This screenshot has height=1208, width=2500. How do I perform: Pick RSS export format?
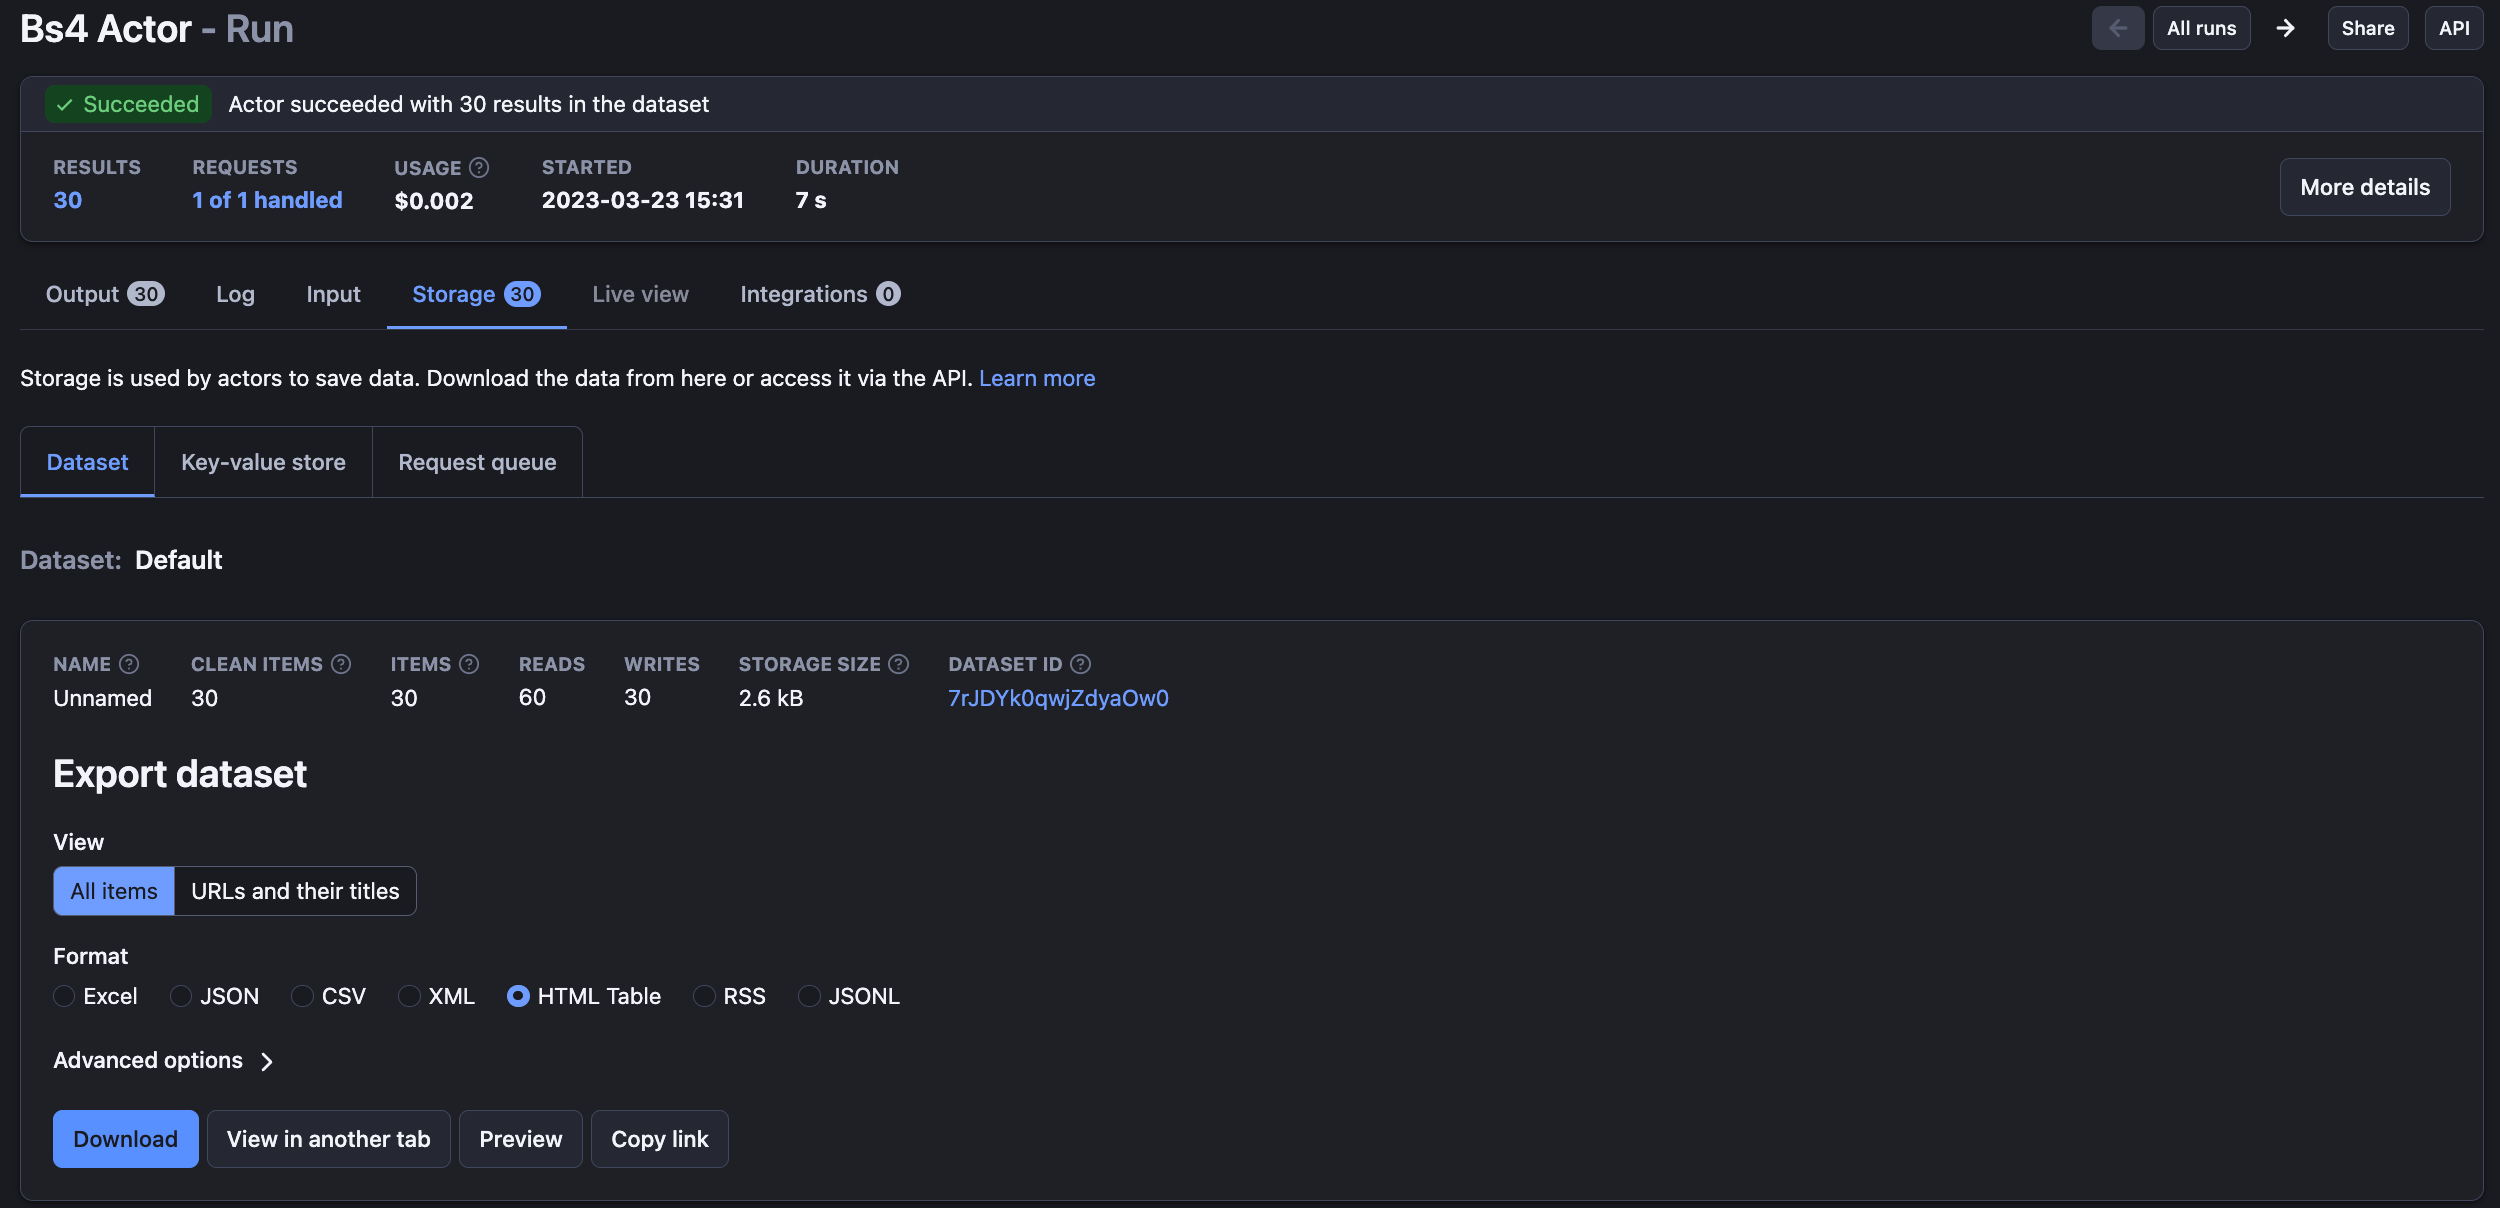704,996
